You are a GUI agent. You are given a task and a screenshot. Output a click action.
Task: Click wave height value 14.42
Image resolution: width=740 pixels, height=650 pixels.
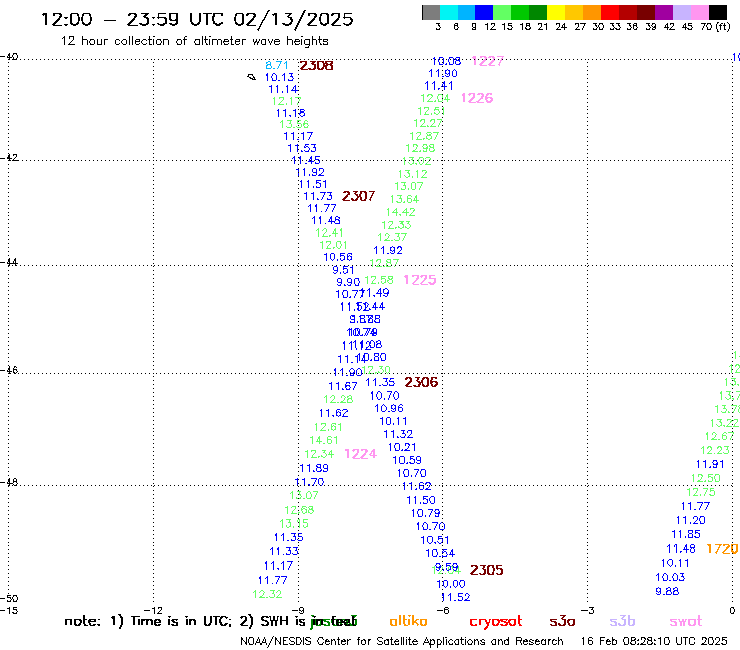coord(401,212)
